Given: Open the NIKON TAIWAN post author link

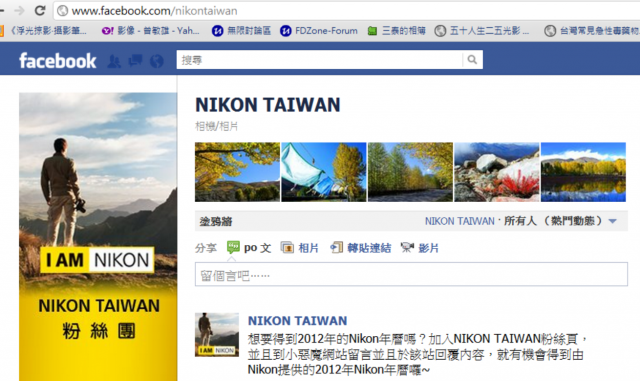Looking at the screenshot, I should point(298,321).
